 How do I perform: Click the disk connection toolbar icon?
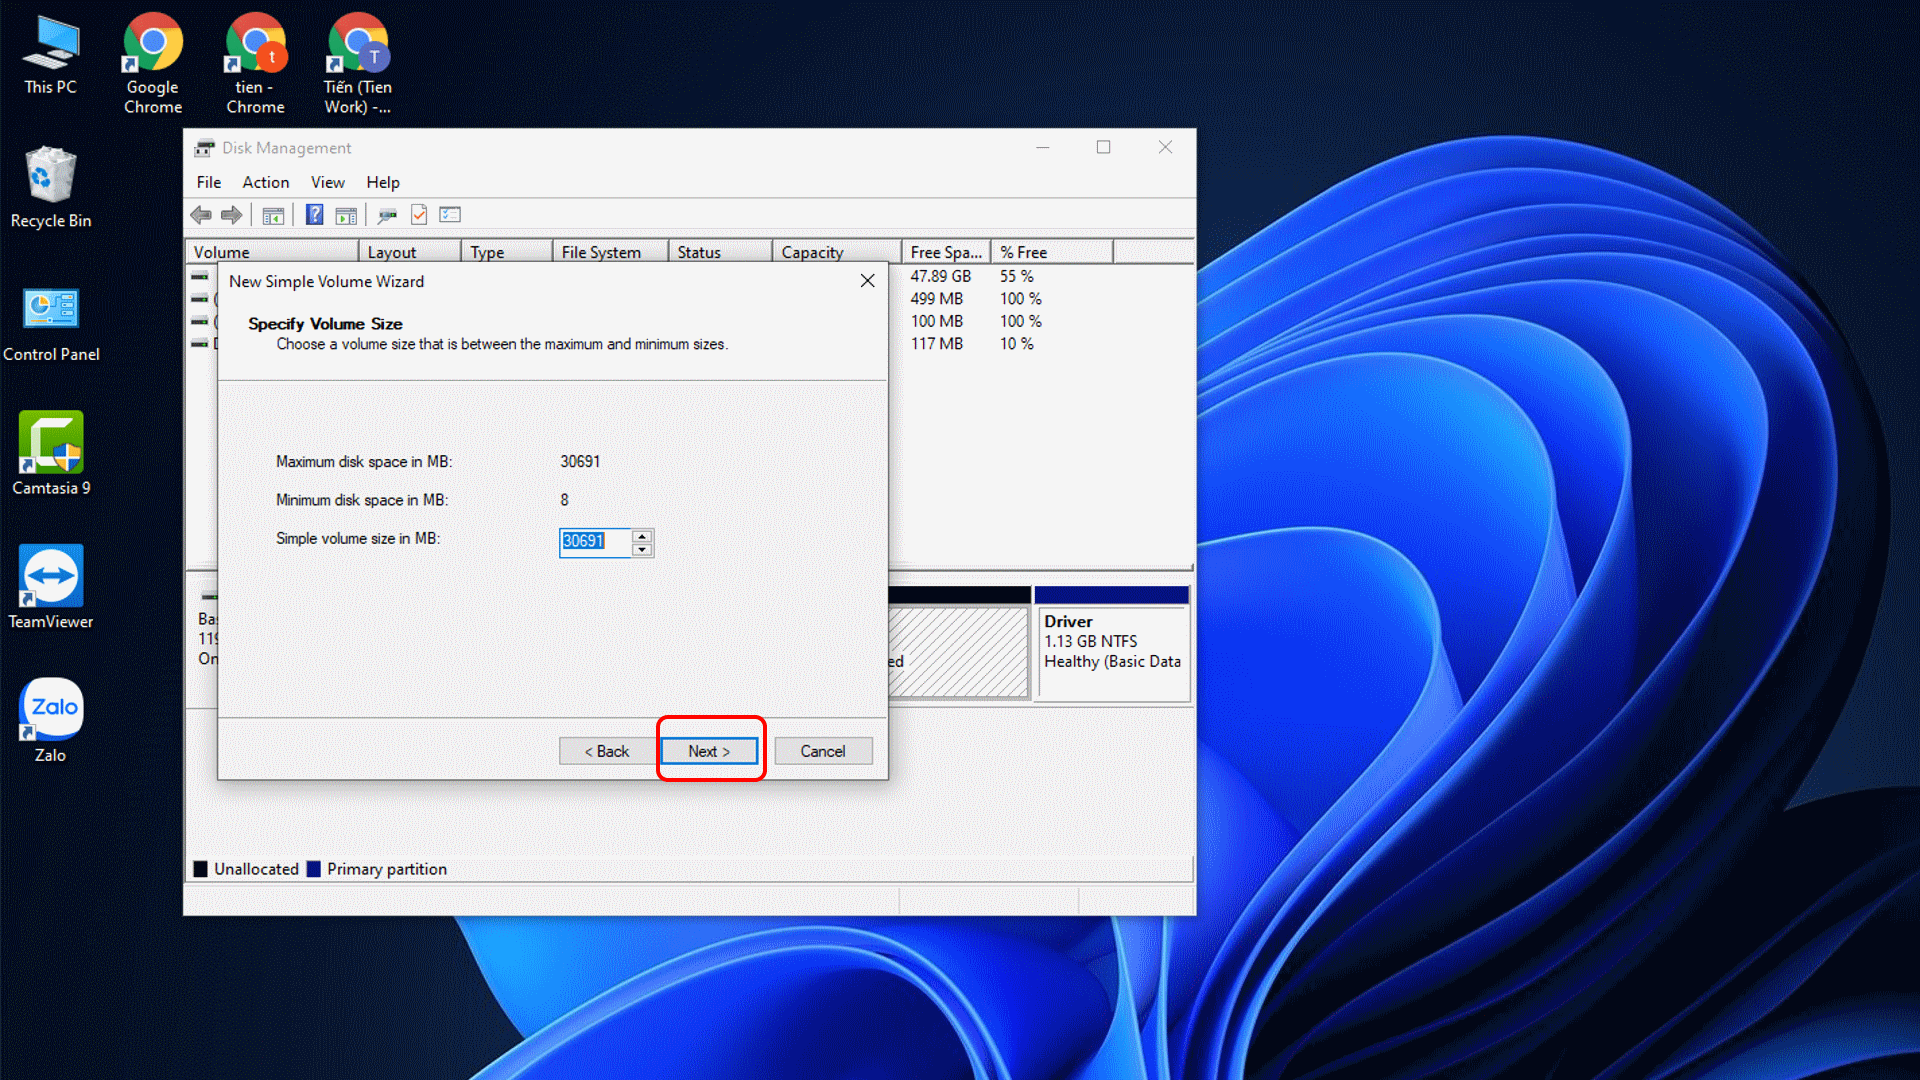pyautogui.click(x=387, y=215)
